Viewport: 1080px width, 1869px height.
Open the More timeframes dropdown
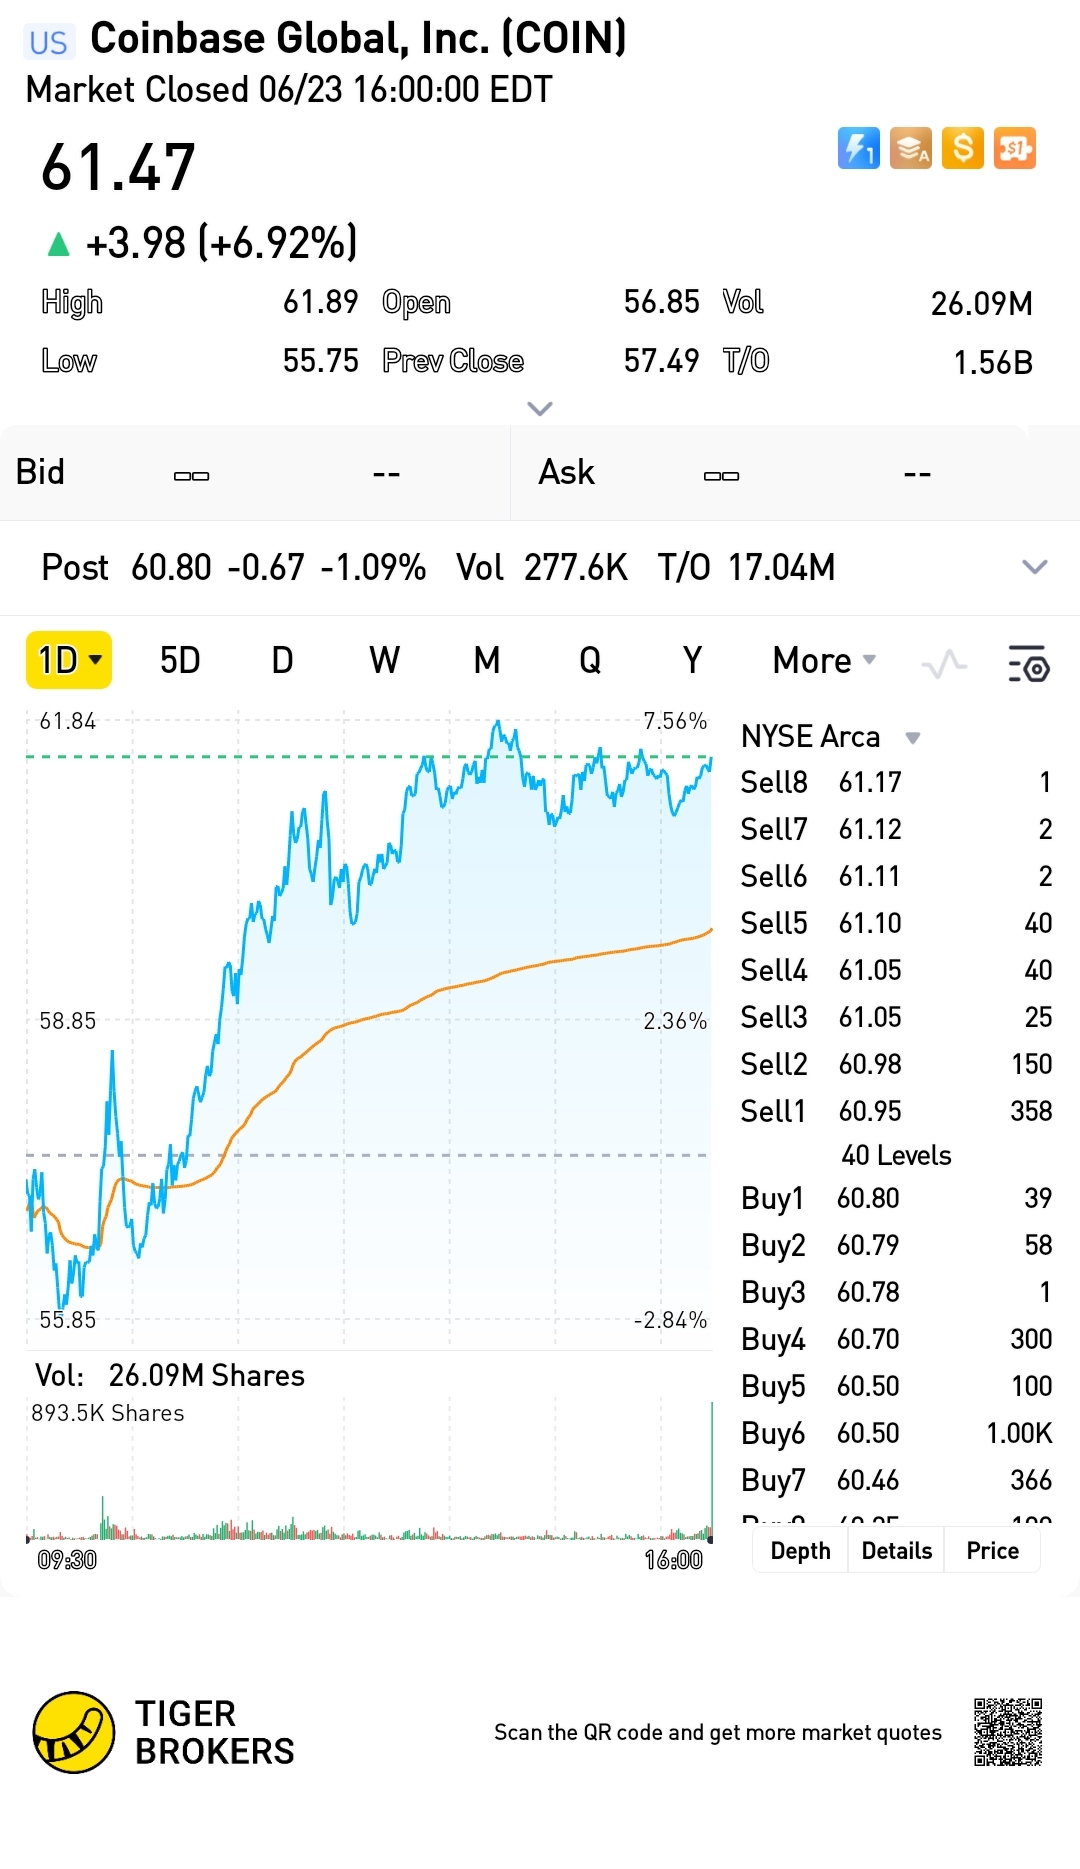(x=824, y=661)
